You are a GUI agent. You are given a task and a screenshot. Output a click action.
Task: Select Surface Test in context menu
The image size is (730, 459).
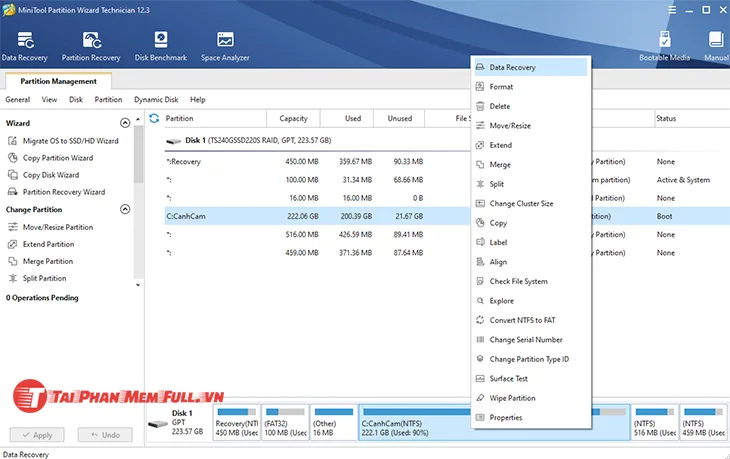(x=531, y=378)
